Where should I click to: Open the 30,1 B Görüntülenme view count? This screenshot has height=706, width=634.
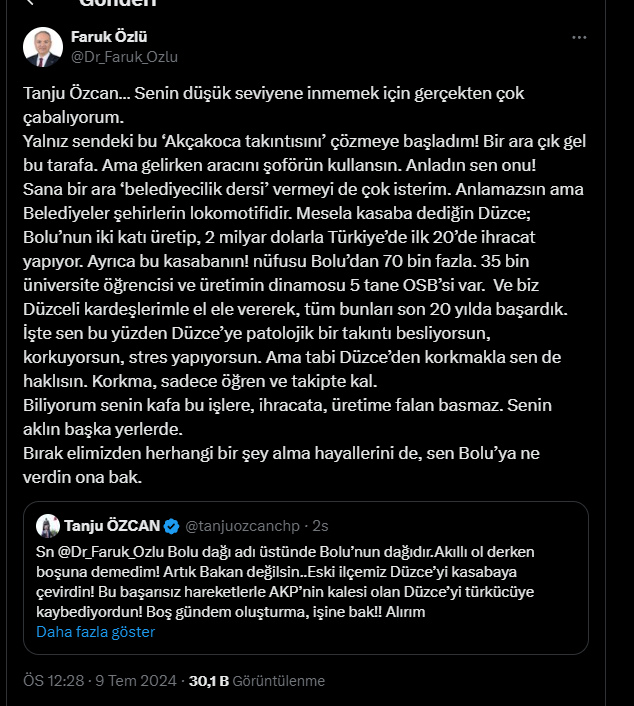pos(257,680)
